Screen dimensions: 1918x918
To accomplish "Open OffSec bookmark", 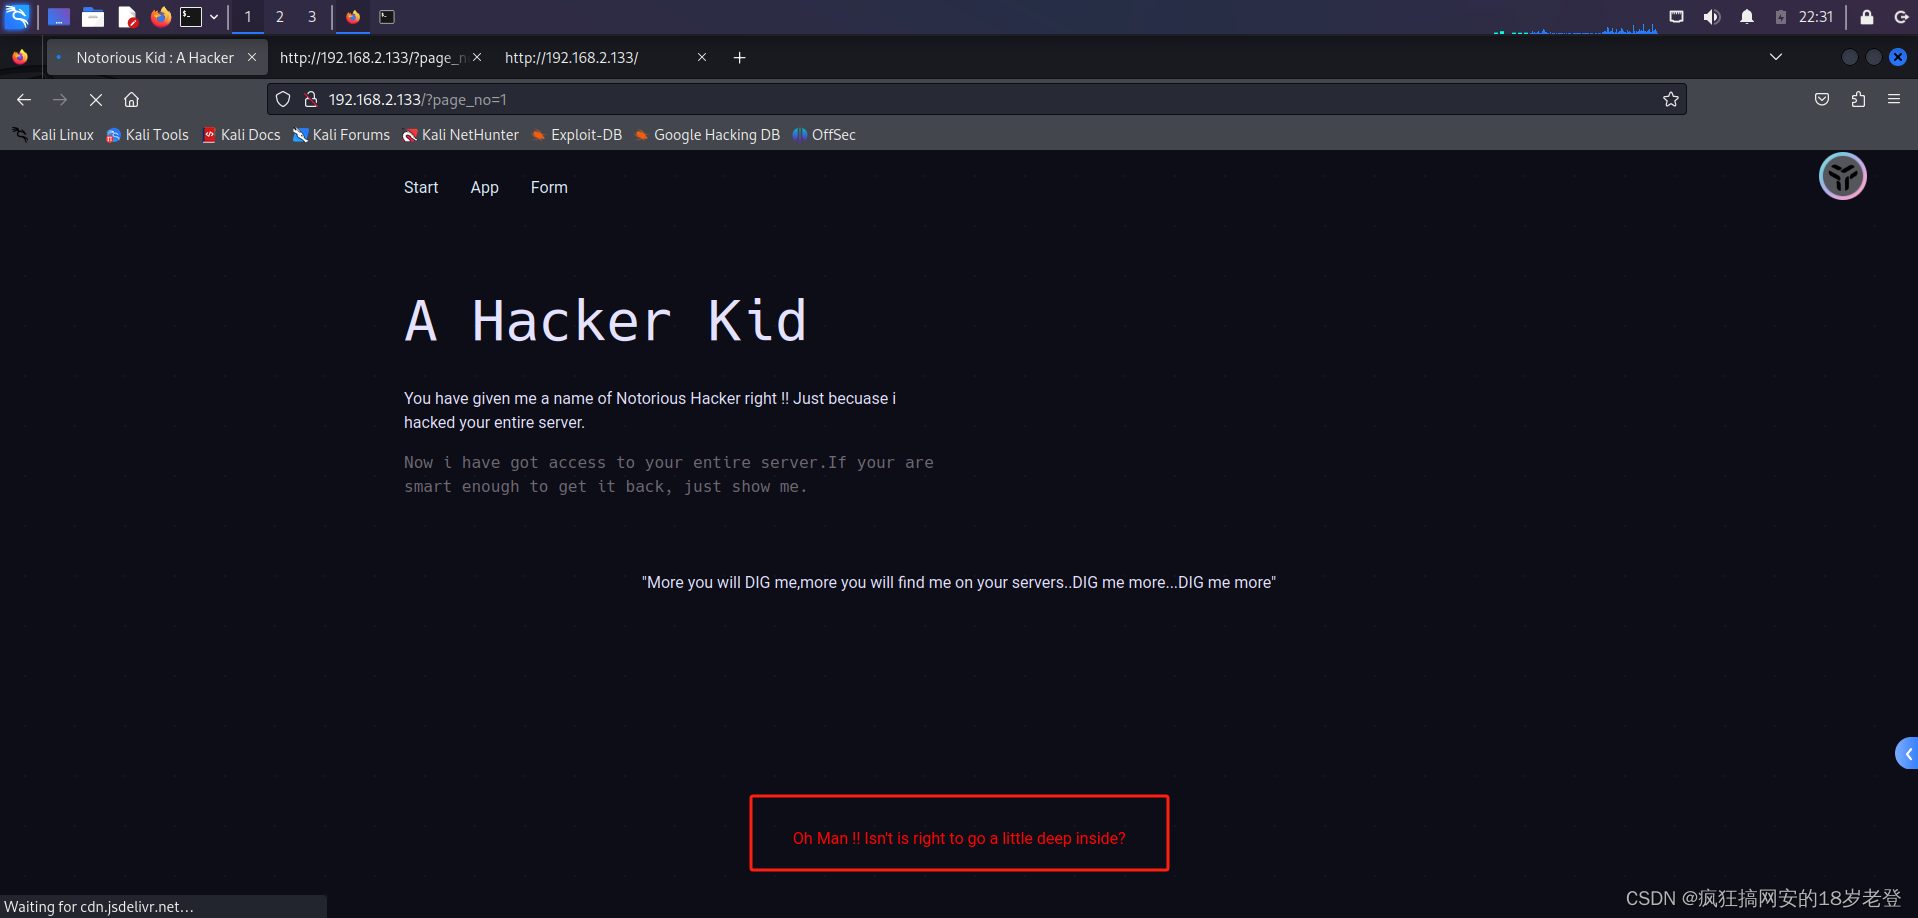I will click(x=824, y=135).
